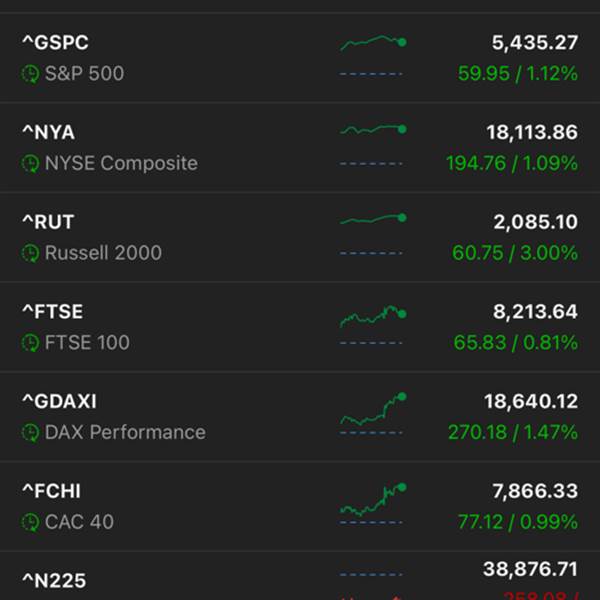The image size is (600, 600).
Task: Tap the clock icon beside Russell 2000
Action: pyautogui.click(x=30, y=253)
